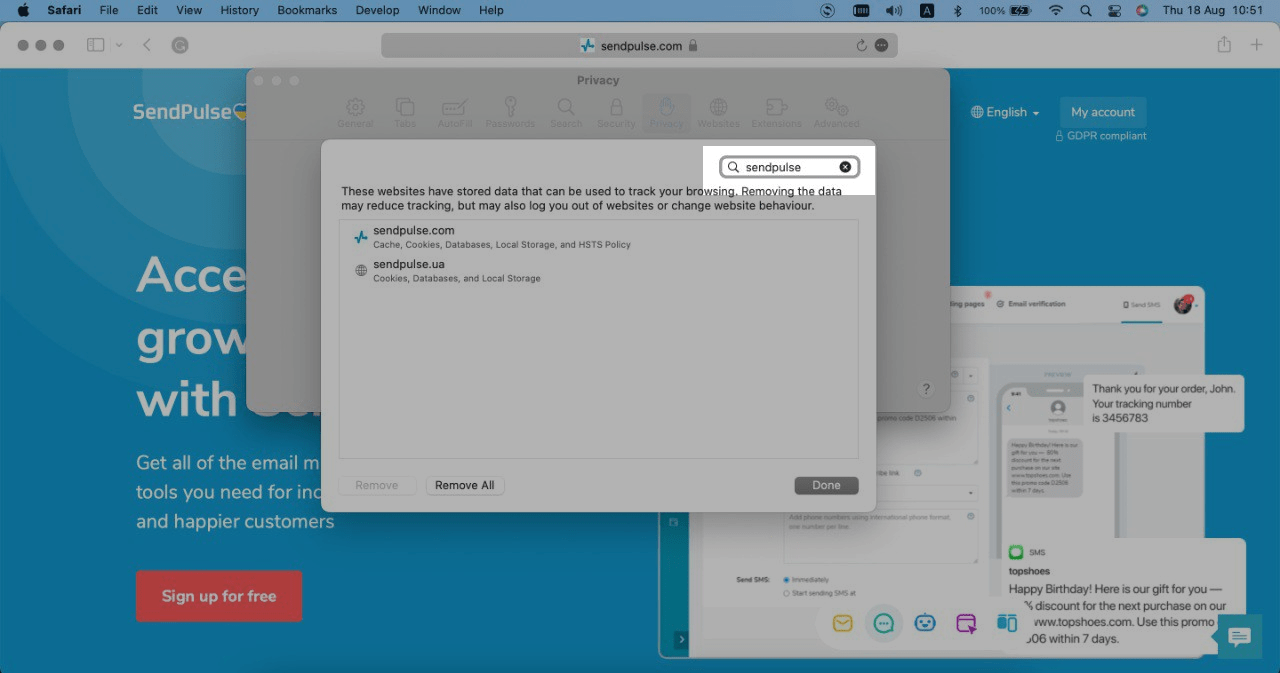
Task: Click Done to close the sheet
Action: pyautogui.click(x=826, y=485)
